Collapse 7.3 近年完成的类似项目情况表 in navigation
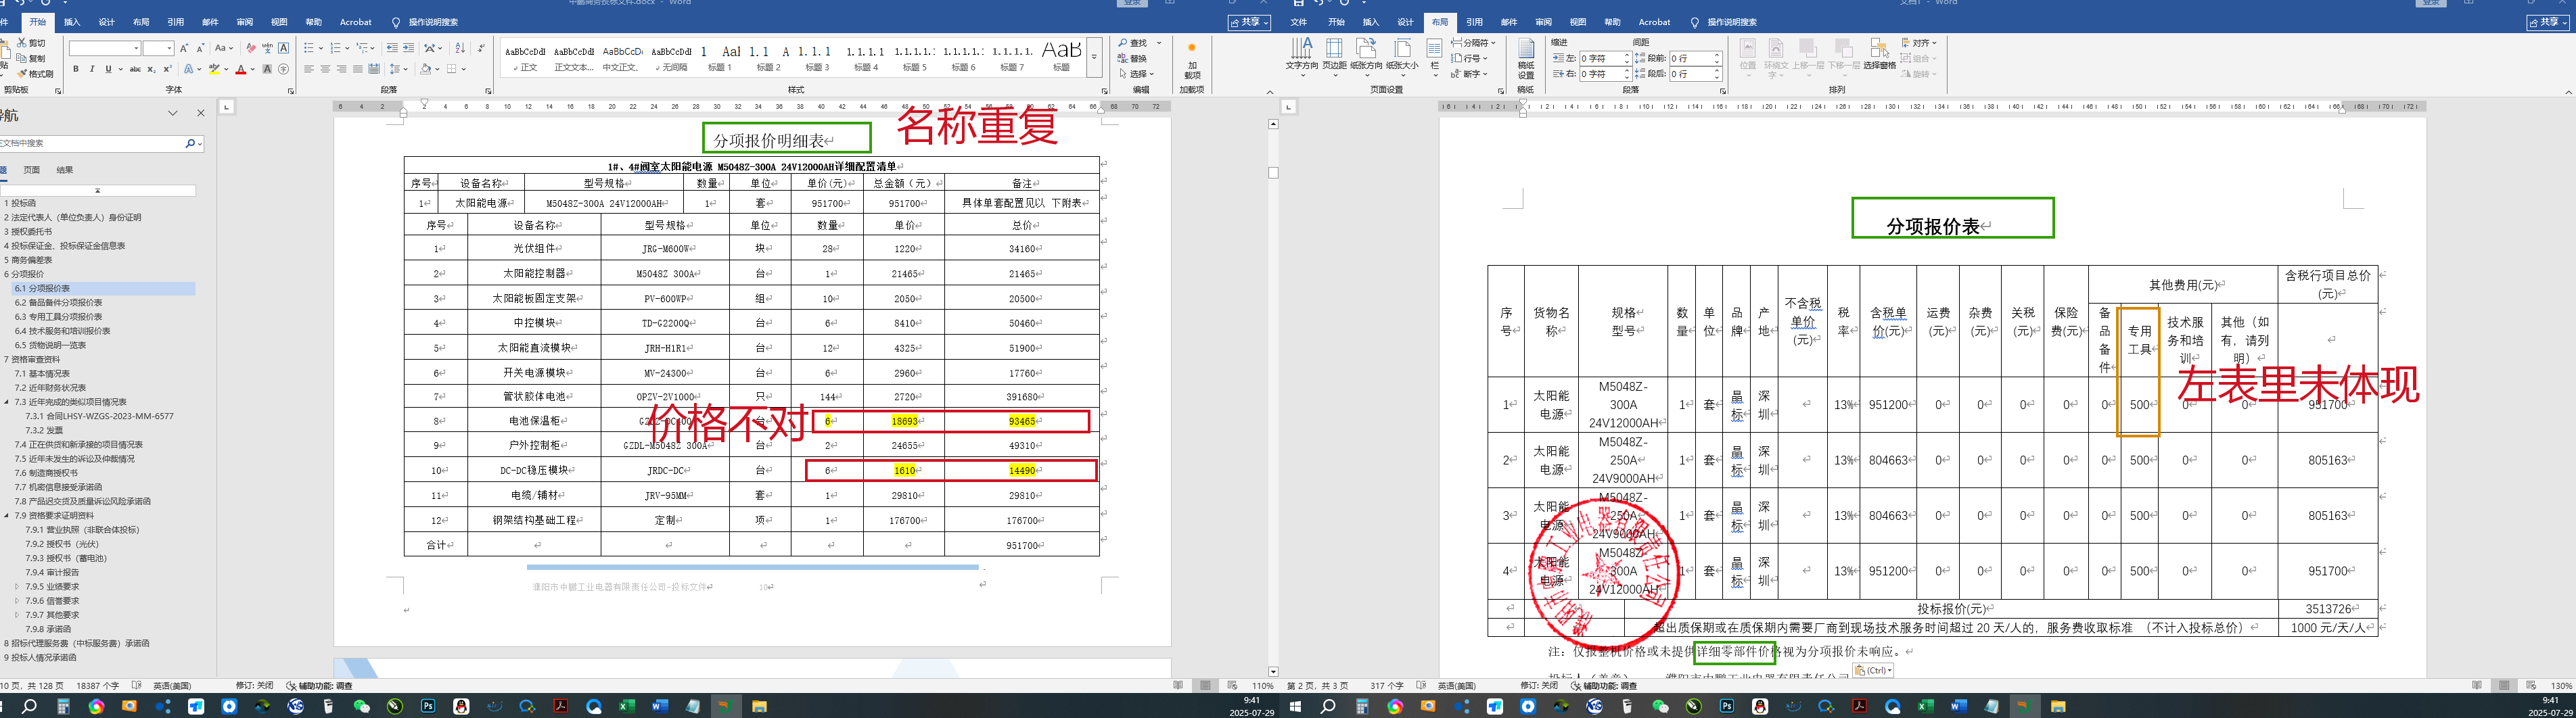Screen dimensions: 2576x718 tap(7, 402)
